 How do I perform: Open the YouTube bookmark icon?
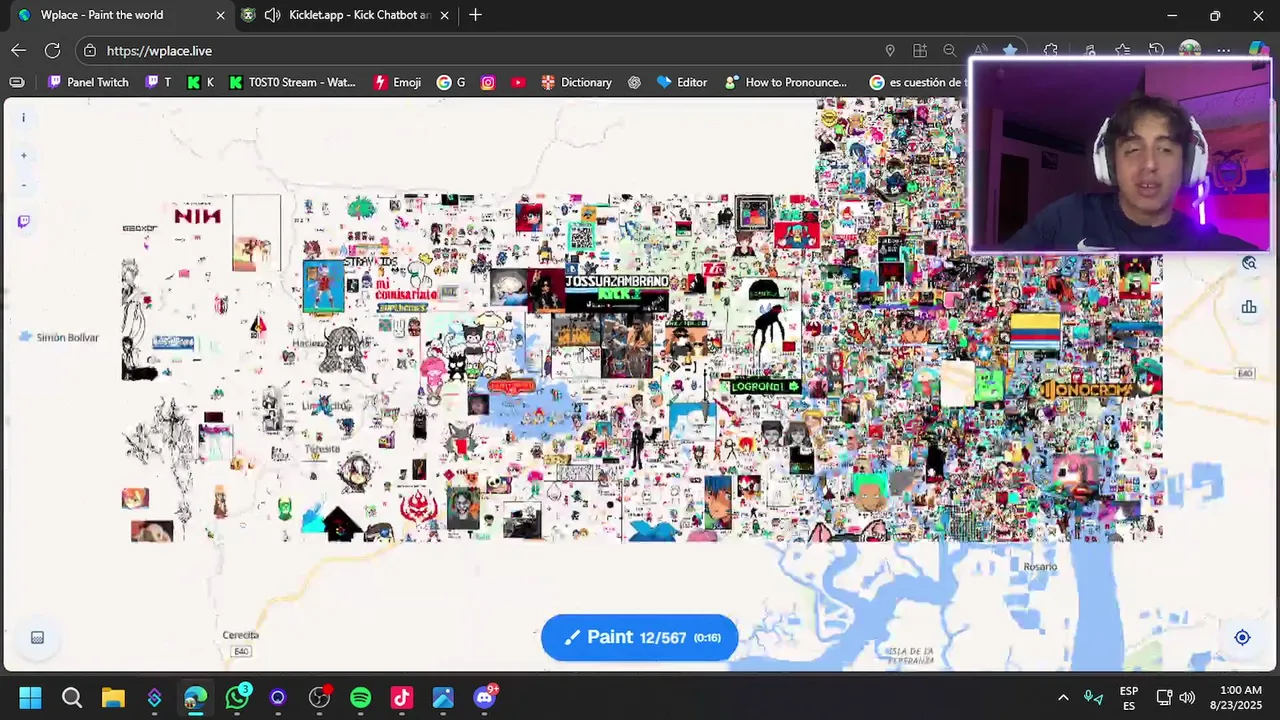coord(518,82)
